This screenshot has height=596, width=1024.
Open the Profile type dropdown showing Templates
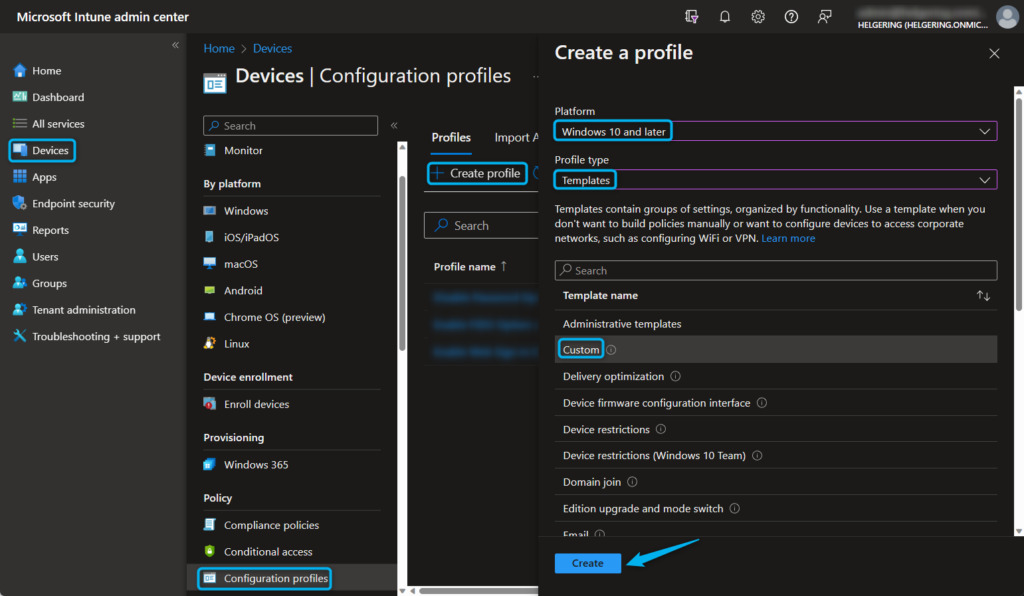point(776,179)
